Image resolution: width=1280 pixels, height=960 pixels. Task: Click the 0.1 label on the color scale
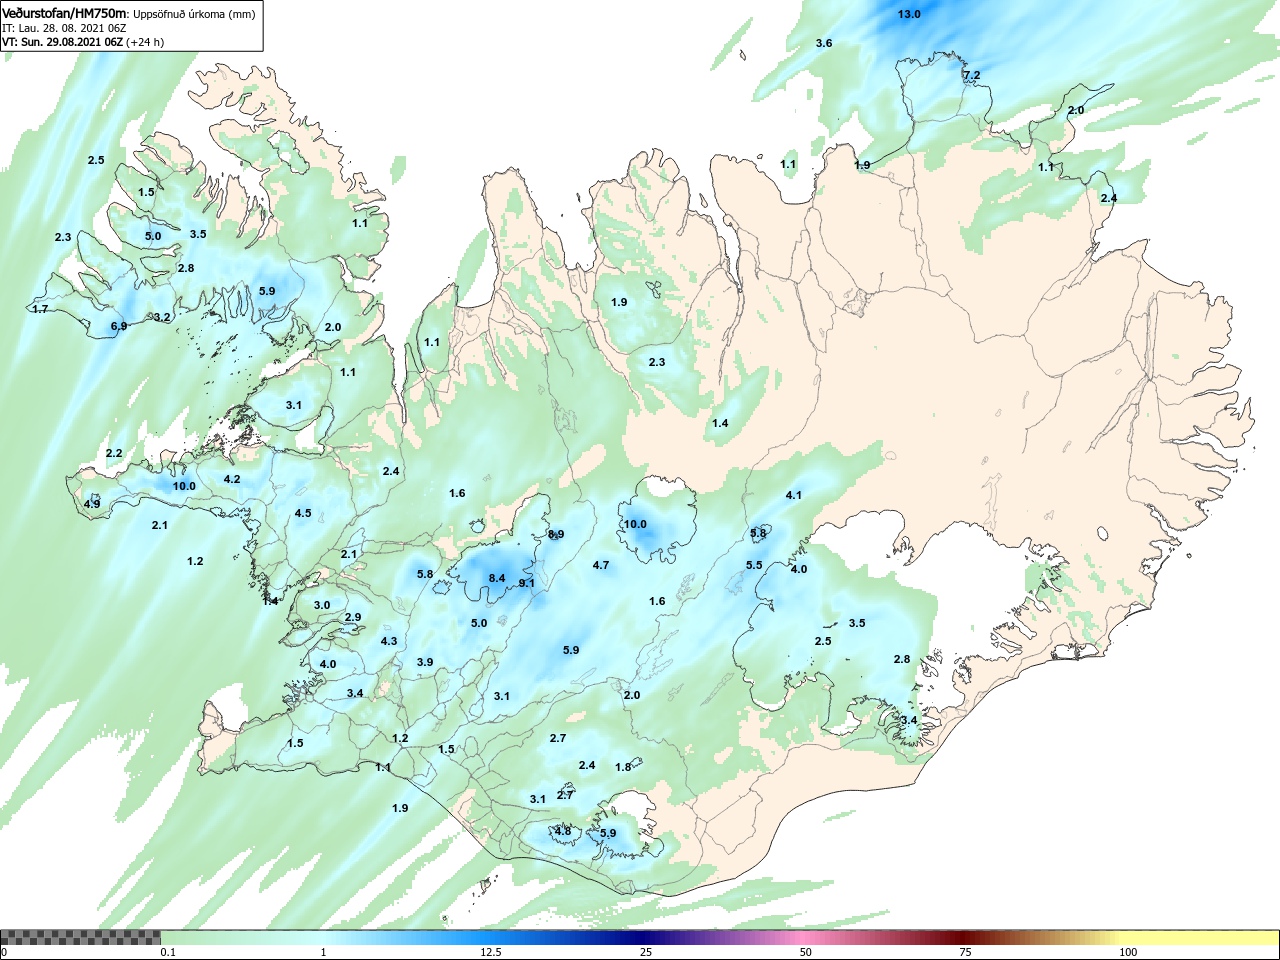[x=170, y=952]
